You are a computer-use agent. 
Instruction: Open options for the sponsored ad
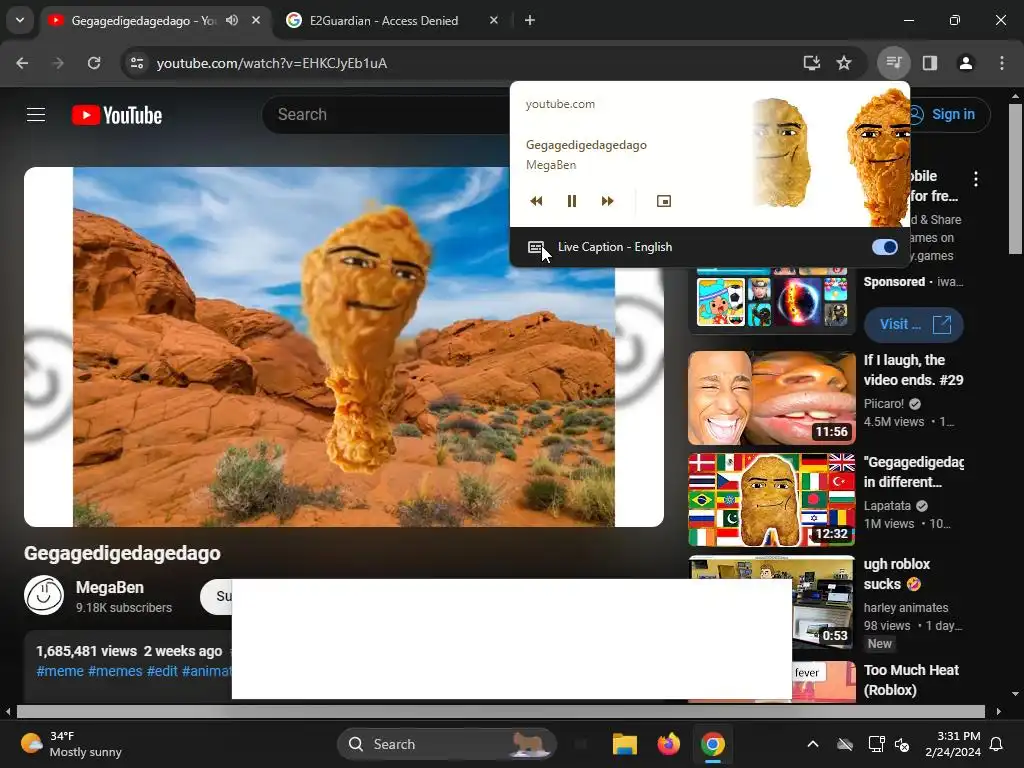(x=976, y=179)
